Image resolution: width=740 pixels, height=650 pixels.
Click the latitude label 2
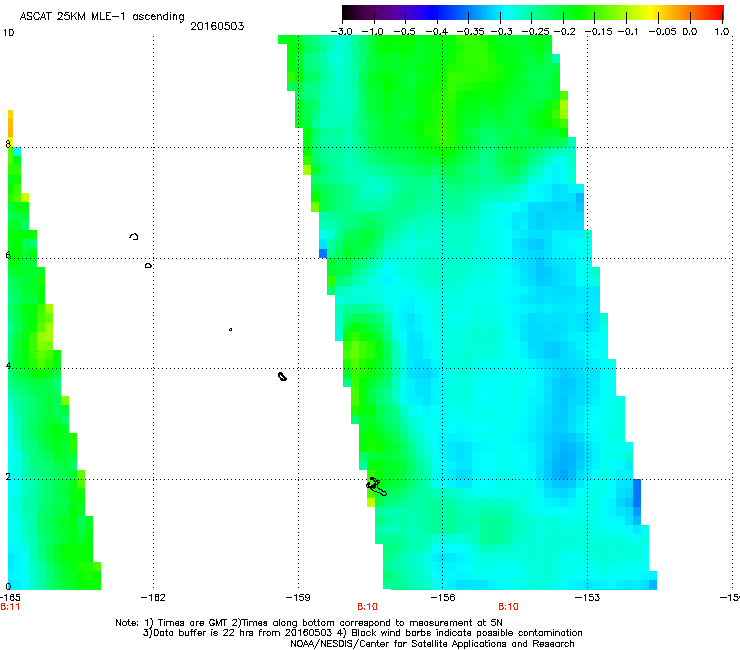[8, 476]
